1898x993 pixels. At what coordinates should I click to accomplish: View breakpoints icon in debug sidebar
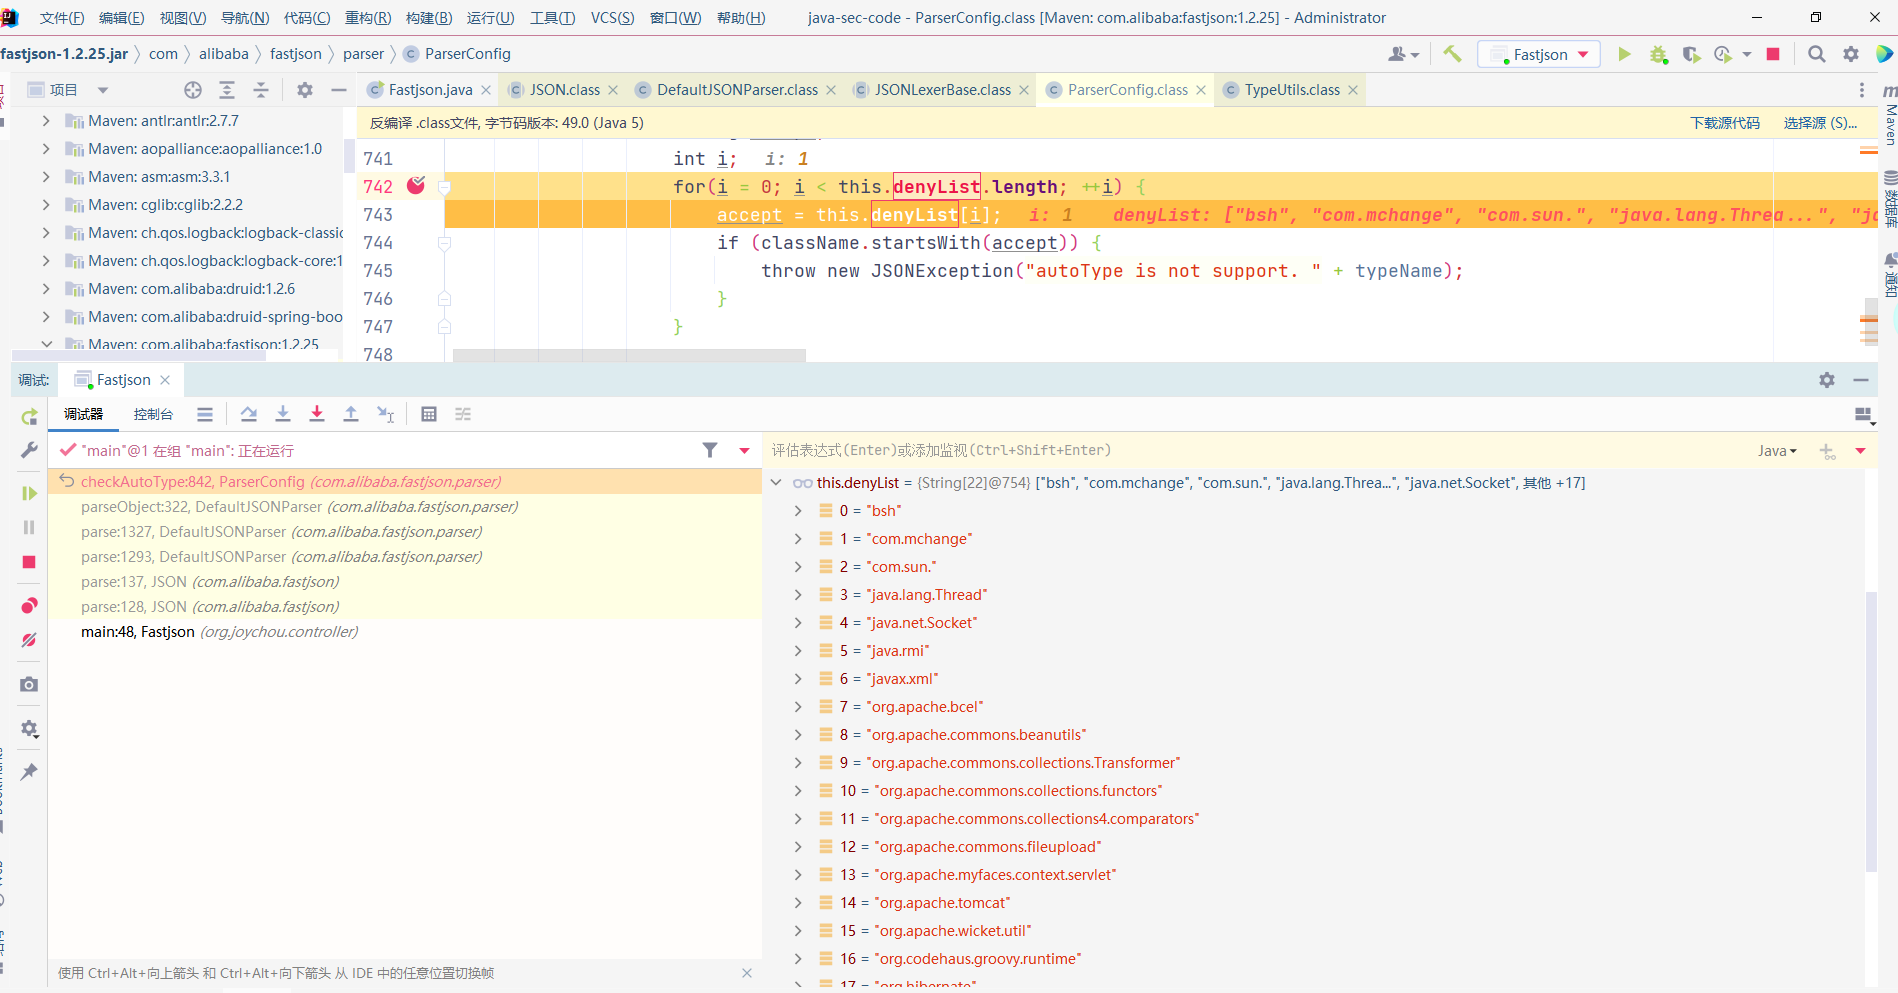(29, 606)
